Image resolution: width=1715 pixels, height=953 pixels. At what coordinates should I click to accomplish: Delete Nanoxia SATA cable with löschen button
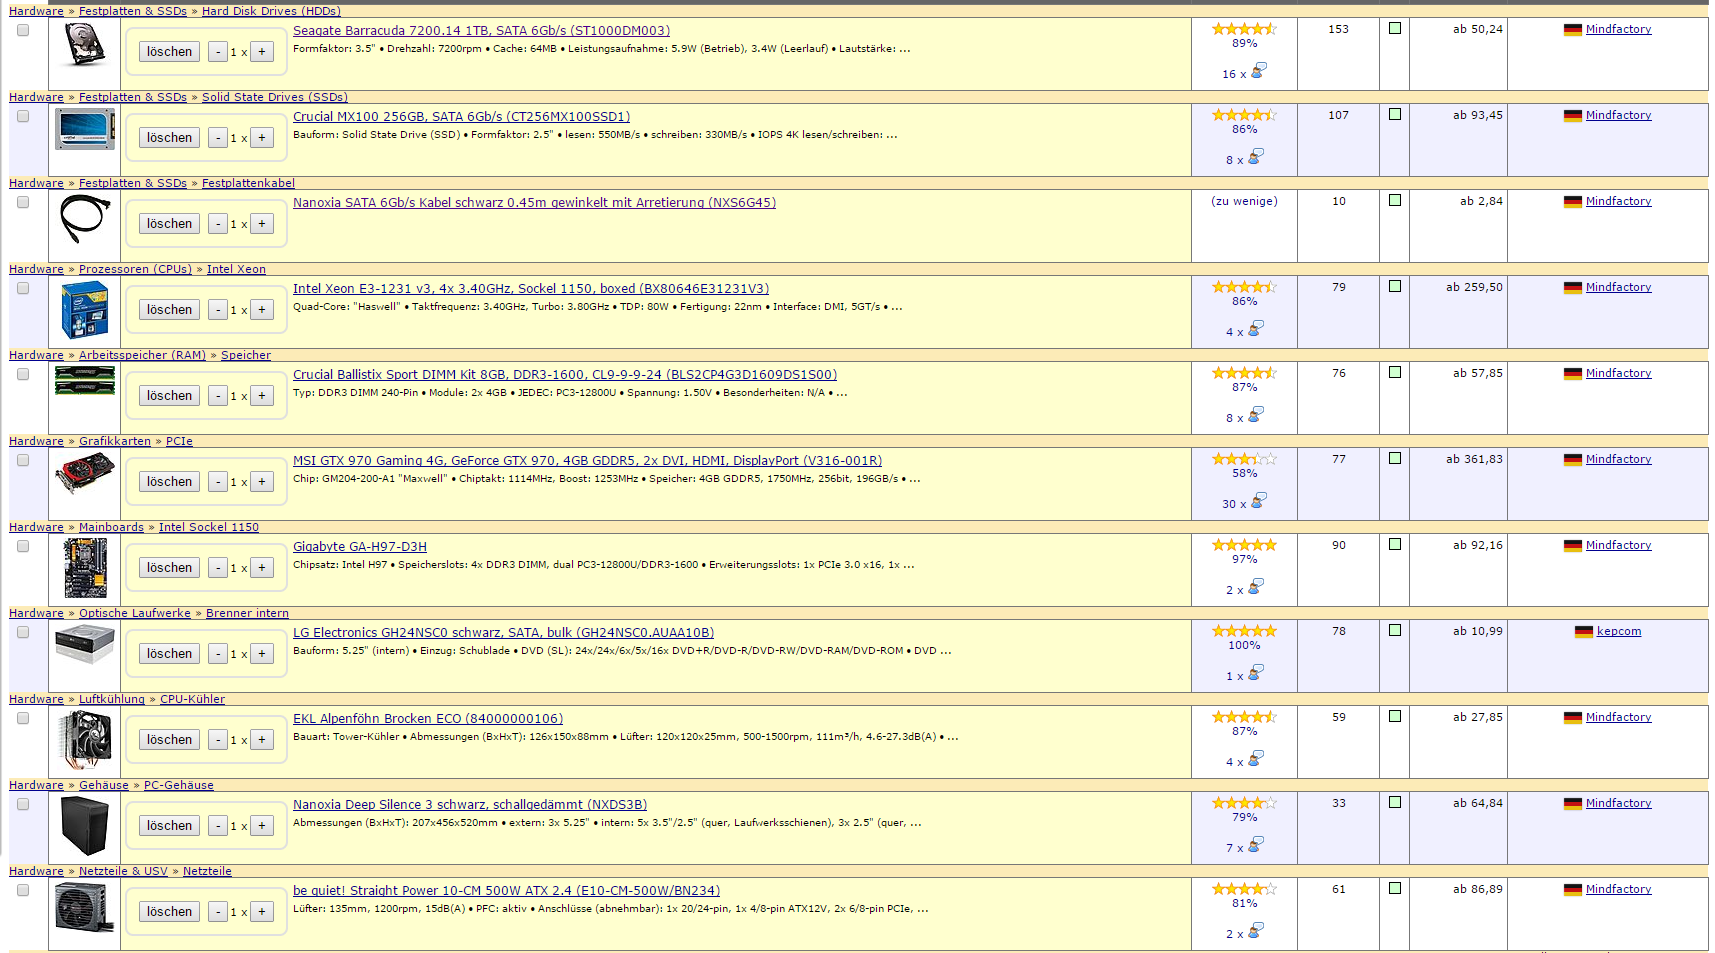169,224
